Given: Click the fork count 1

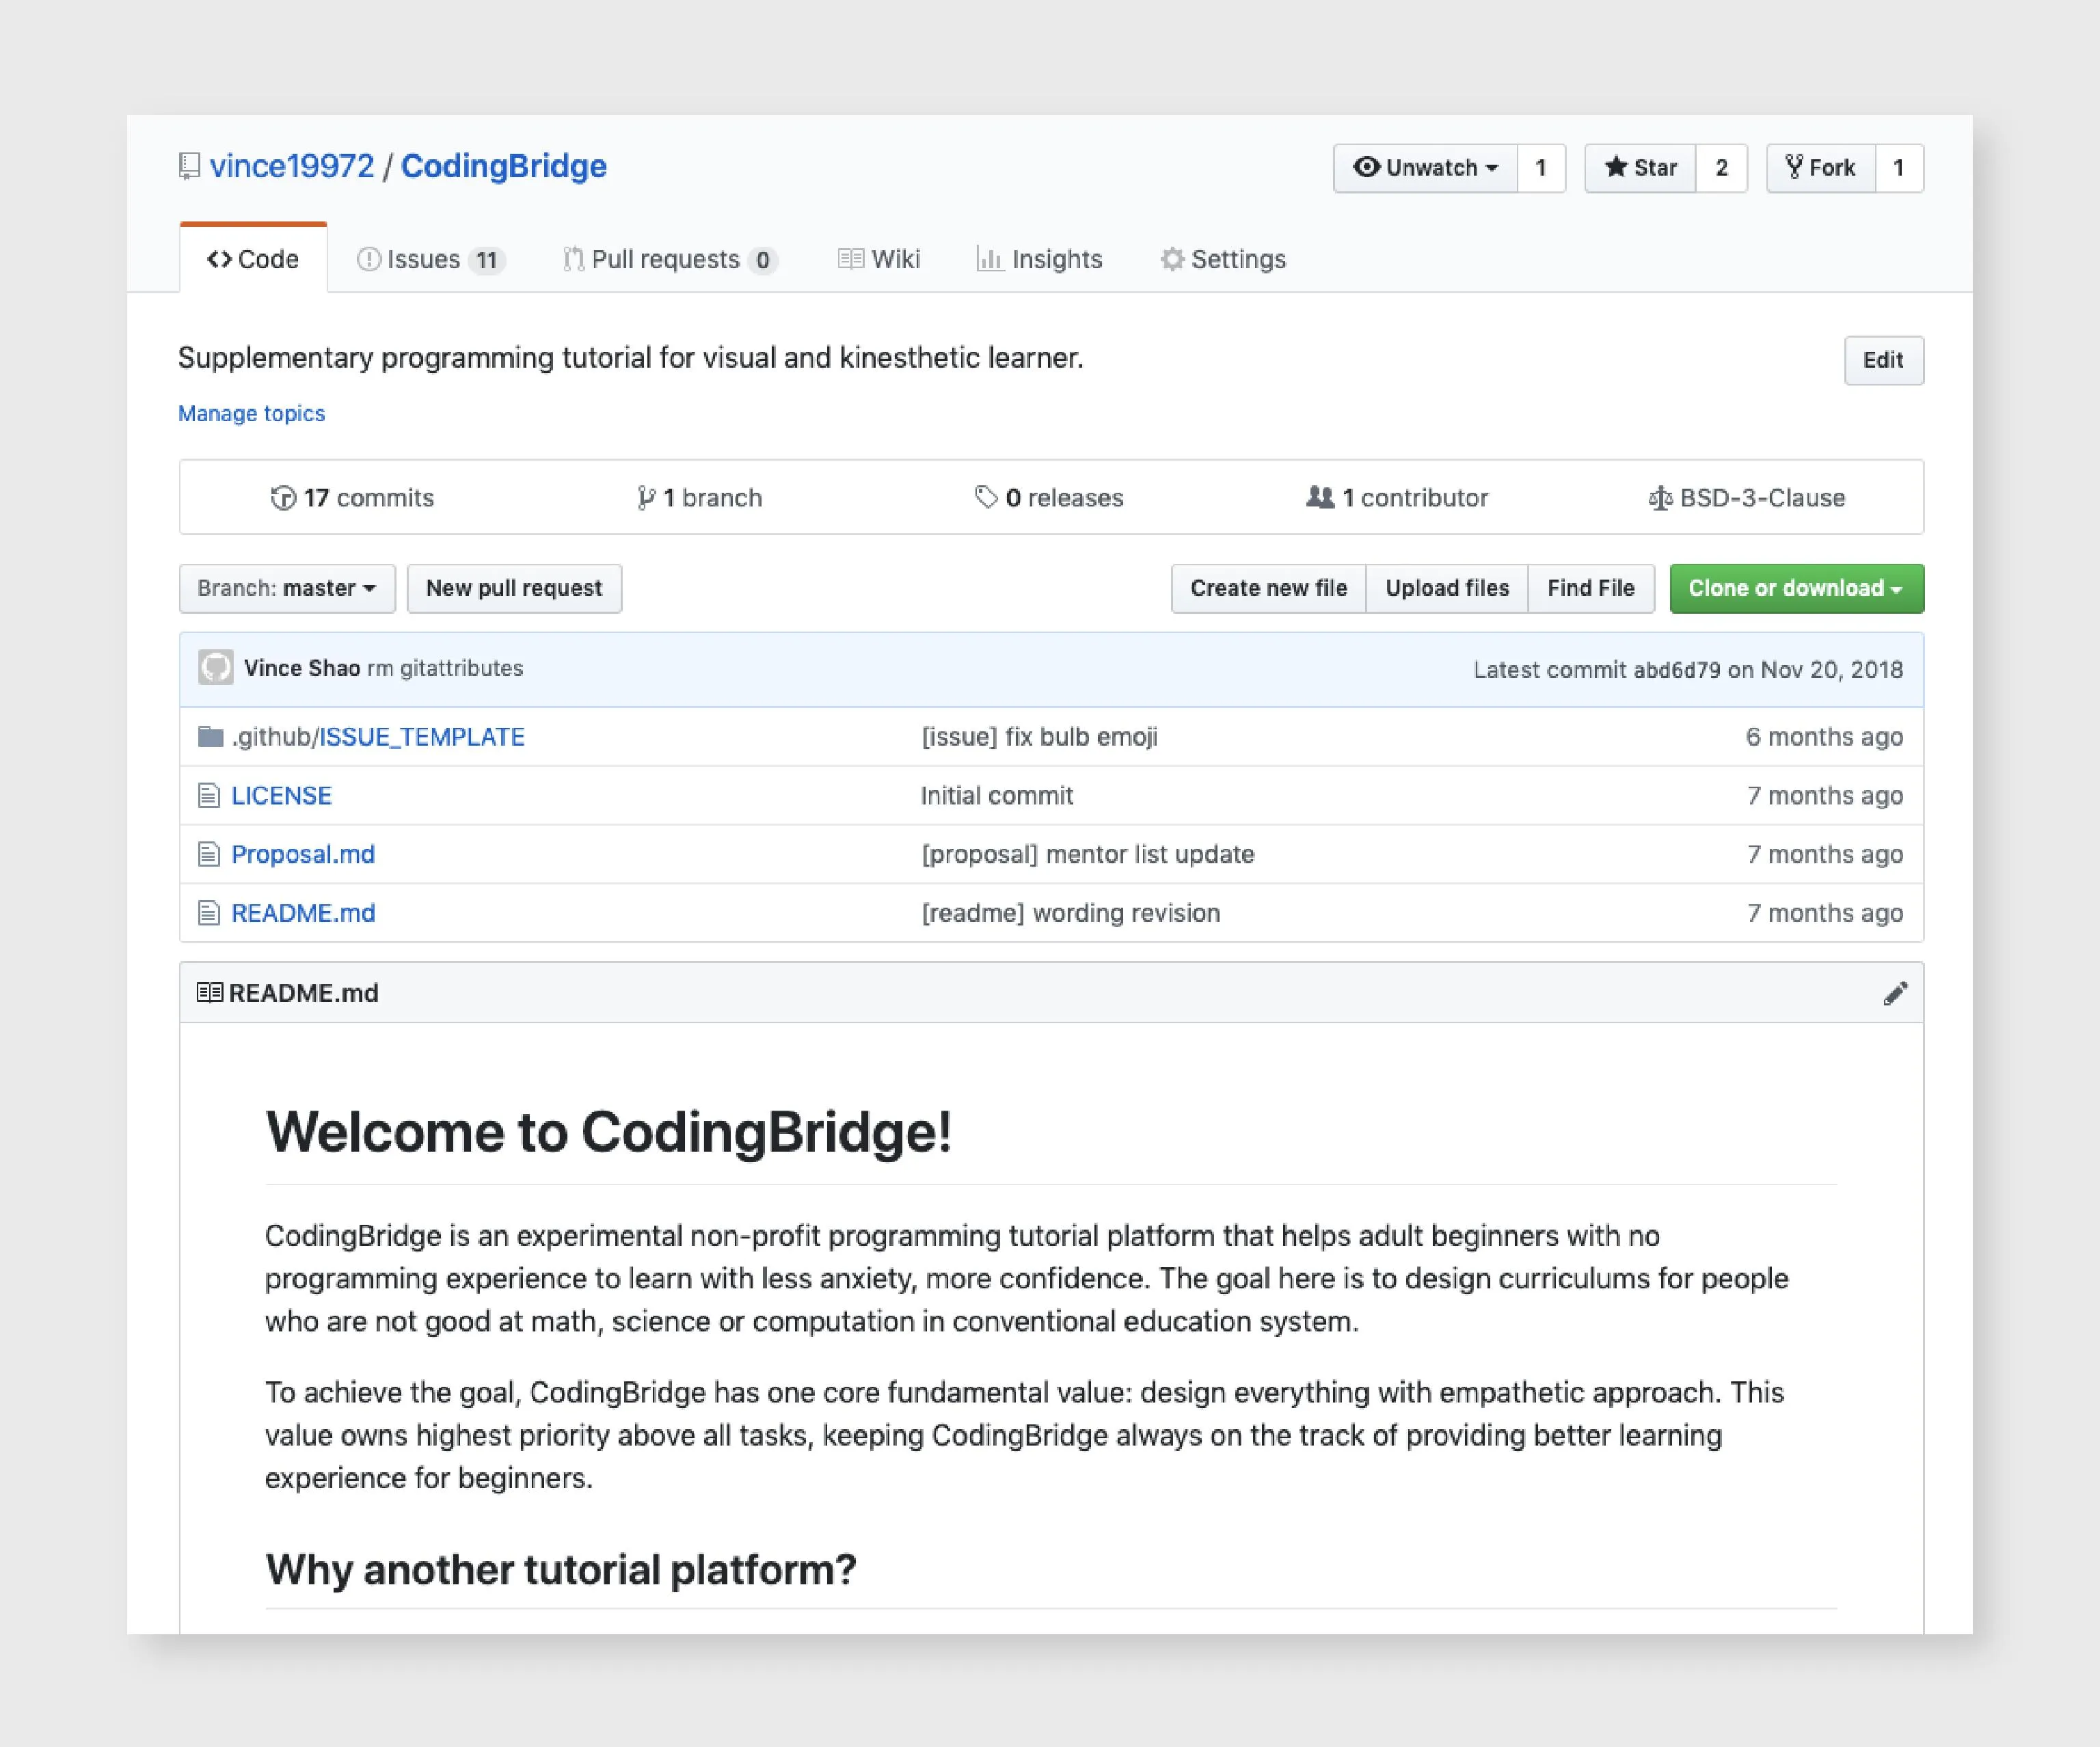Looking at the screenshot, I should pyautogui.click(x=1899, y=168).
